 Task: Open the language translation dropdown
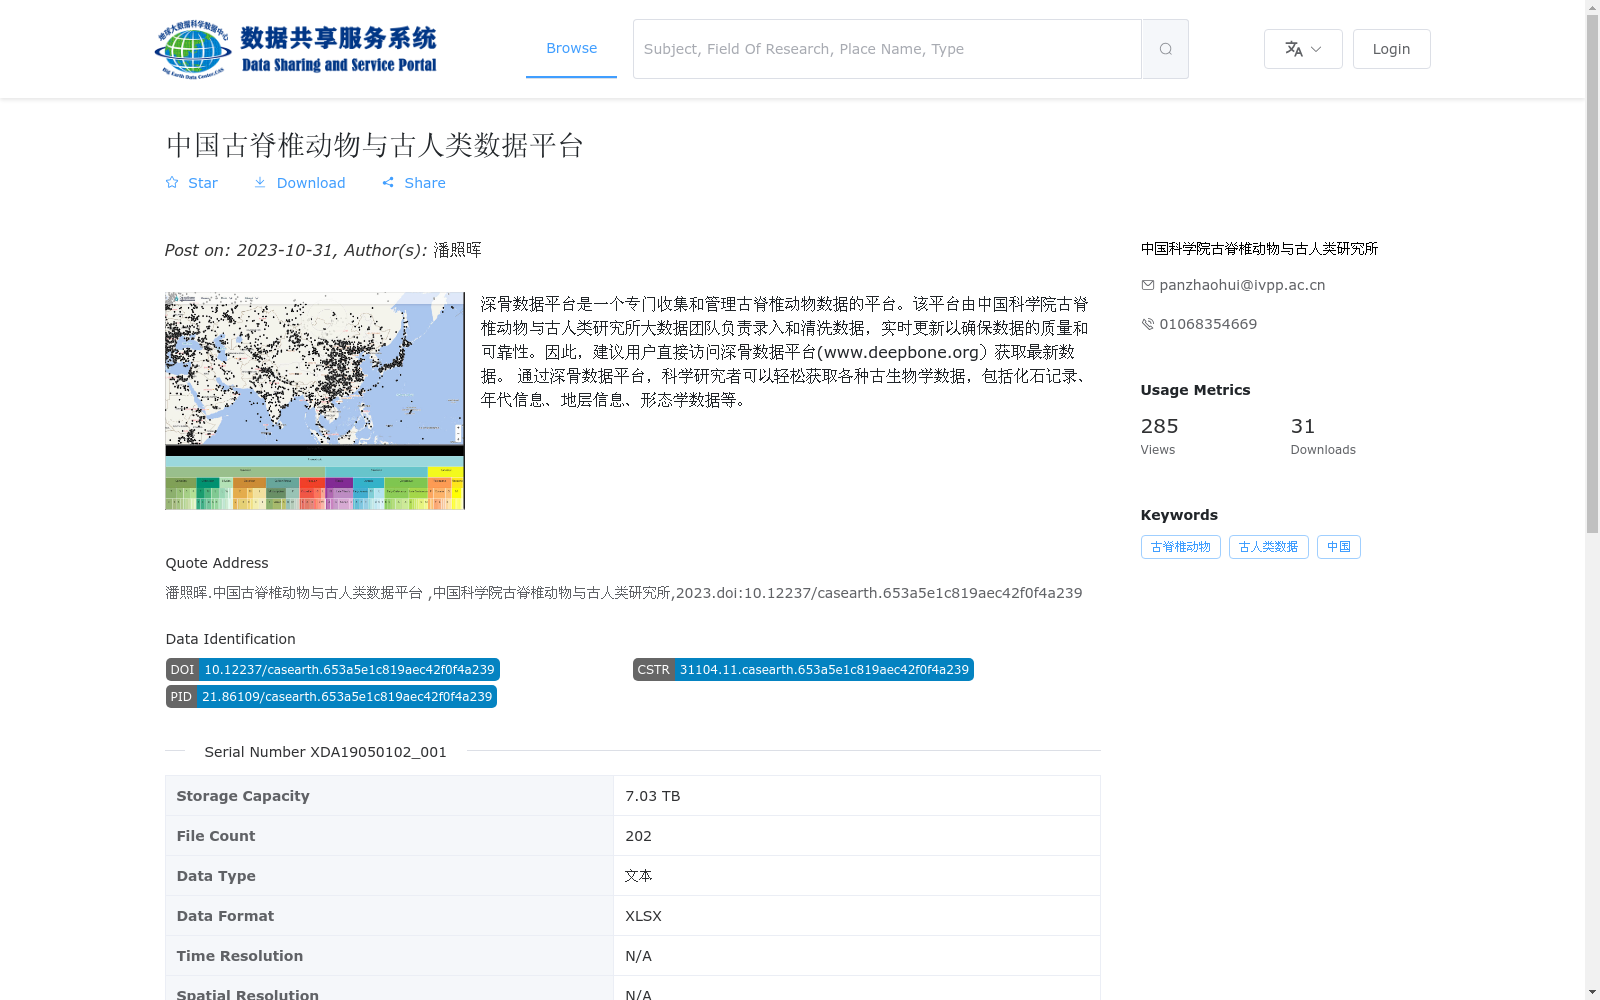1303,49
